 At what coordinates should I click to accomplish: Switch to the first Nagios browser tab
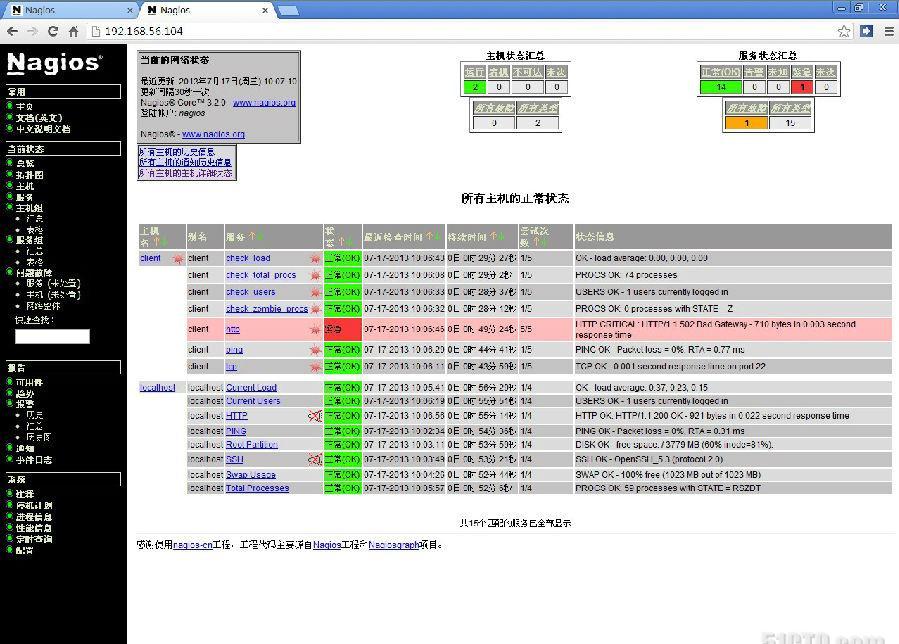[71, 10]
